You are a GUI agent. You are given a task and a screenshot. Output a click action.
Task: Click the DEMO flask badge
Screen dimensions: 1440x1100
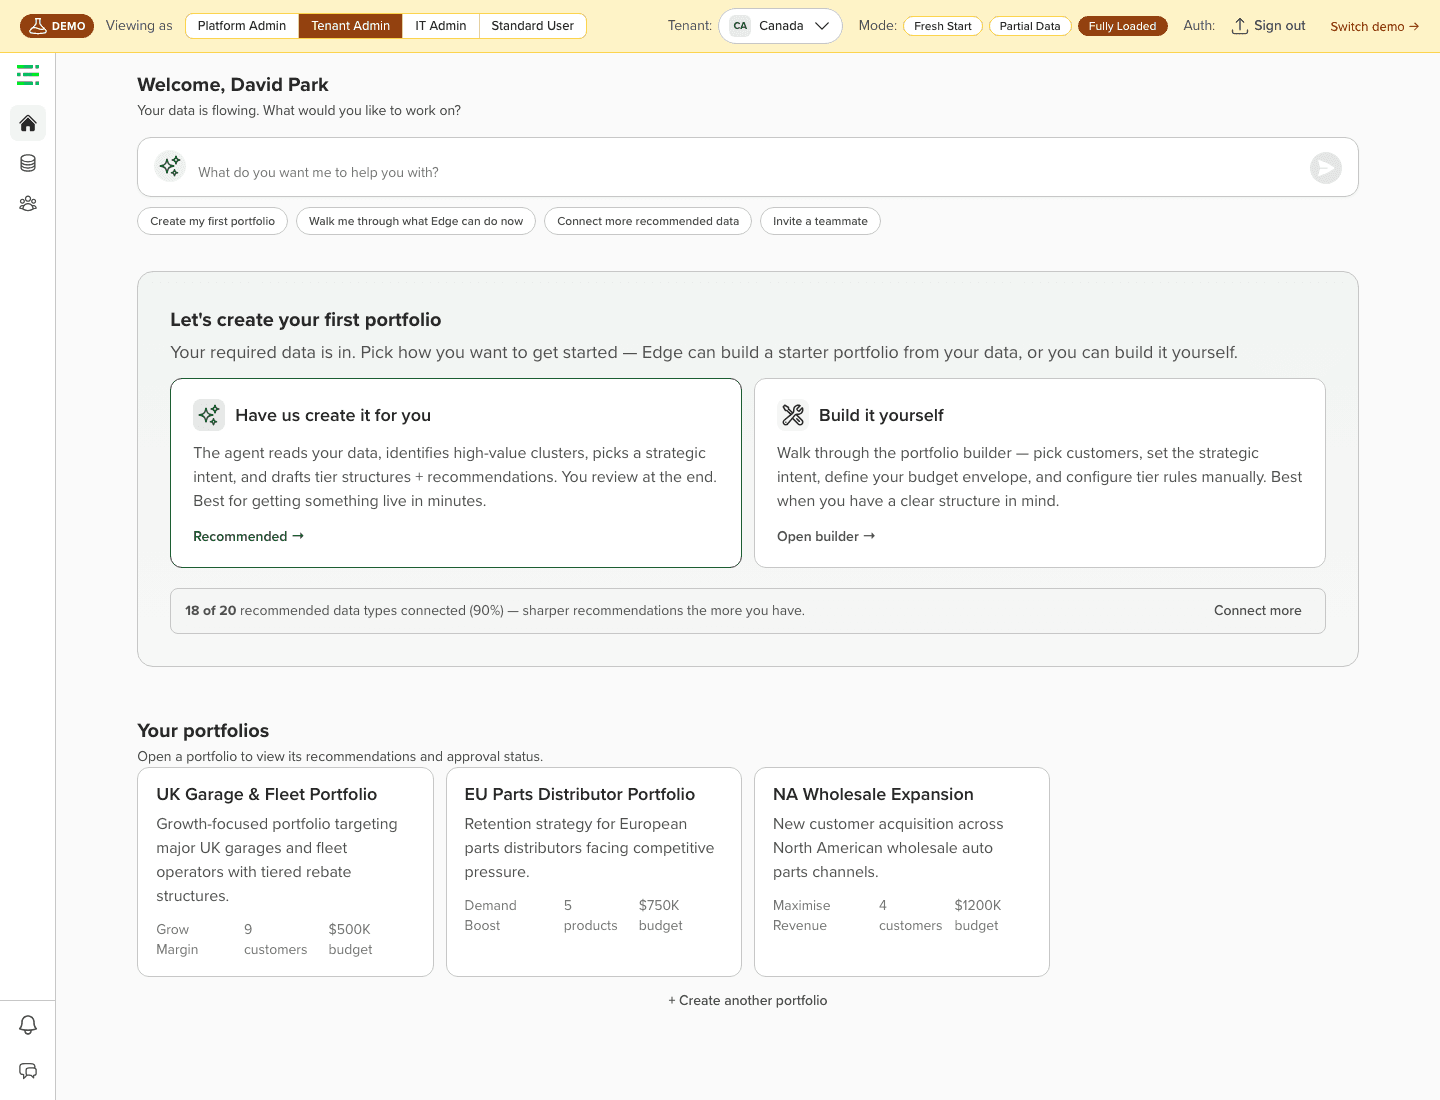57,26
